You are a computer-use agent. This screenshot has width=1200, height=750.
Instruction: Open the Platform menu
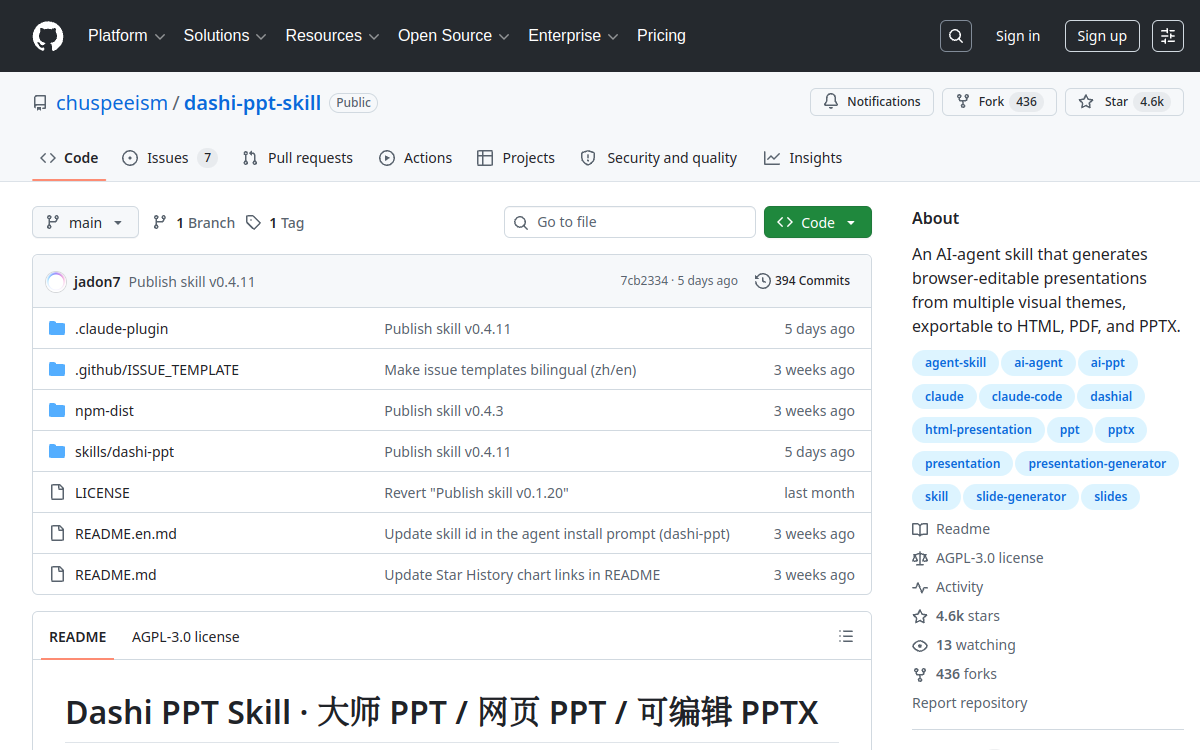(x=126, y=36)
